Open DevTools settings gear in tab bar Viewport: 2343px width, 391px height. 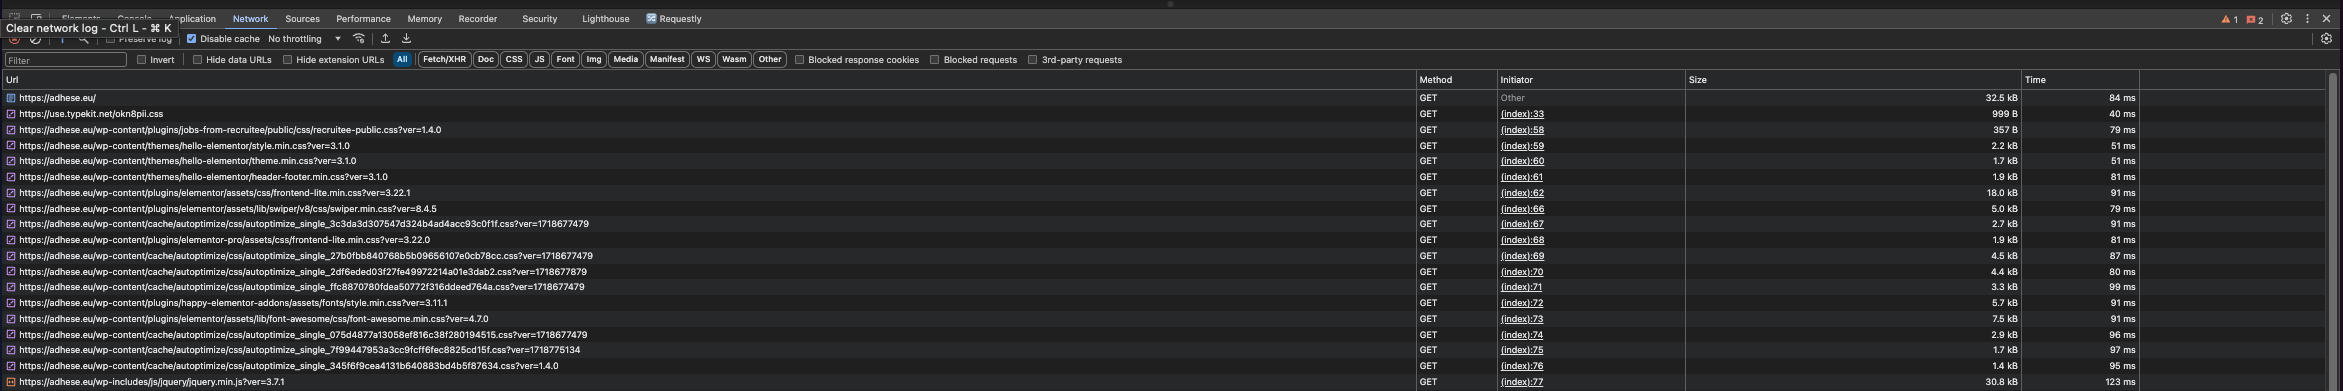click(2286, 19)
